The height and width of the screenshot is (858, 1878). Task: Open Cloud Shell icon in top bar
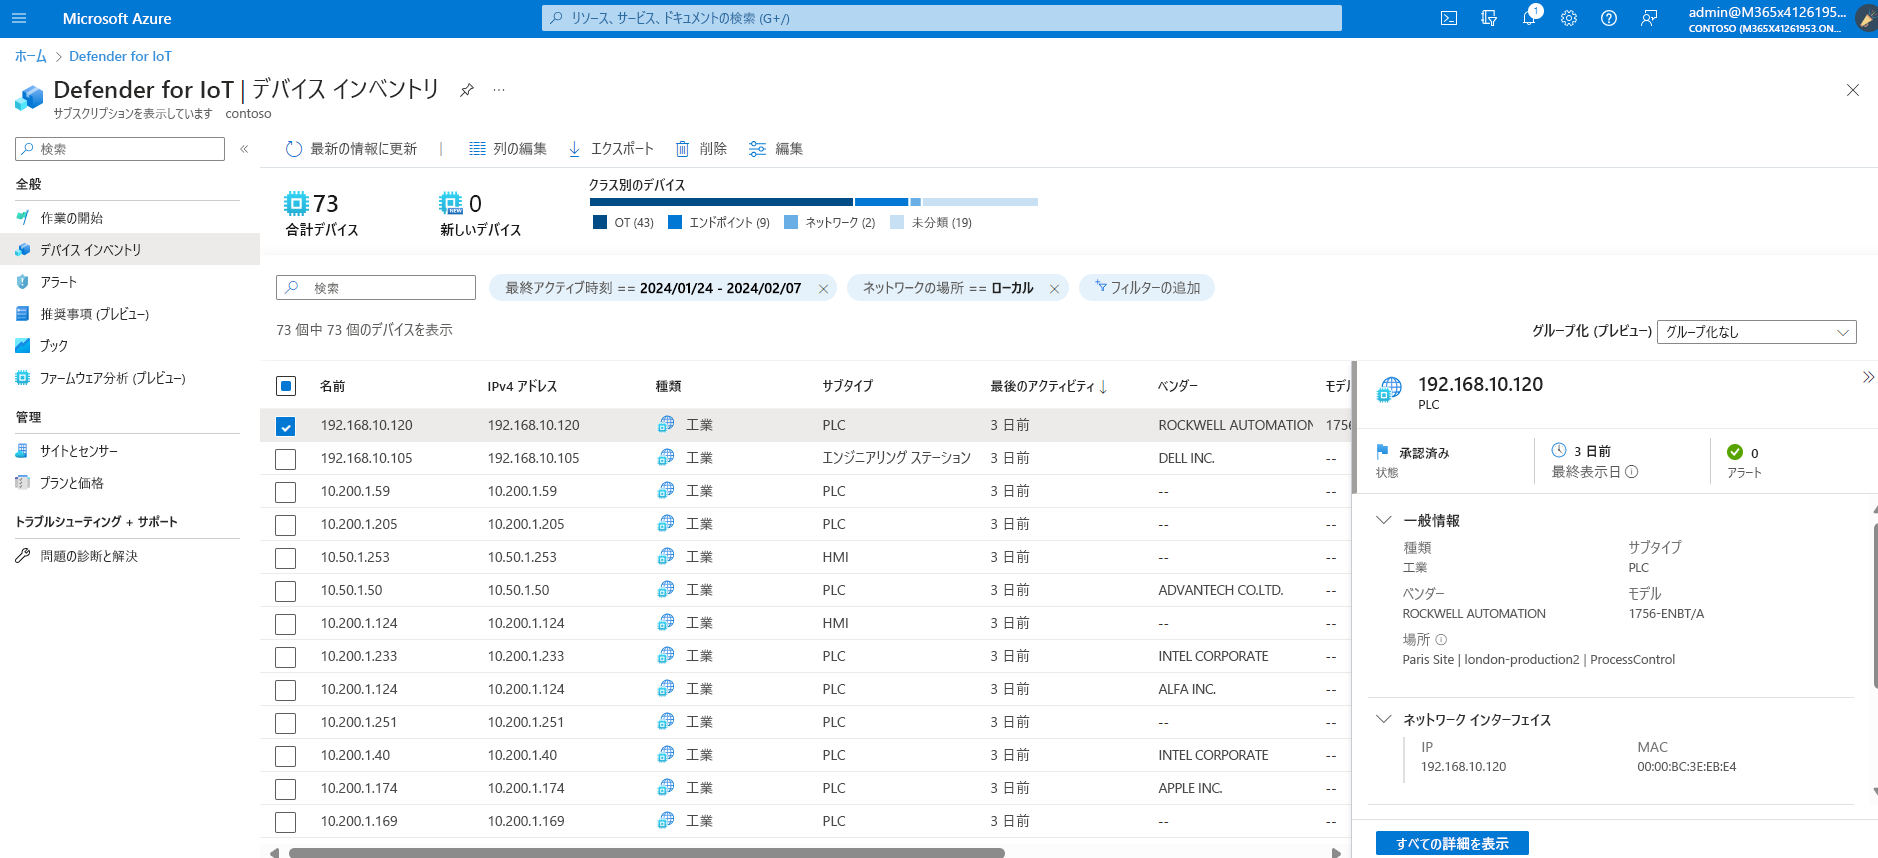1448,18
